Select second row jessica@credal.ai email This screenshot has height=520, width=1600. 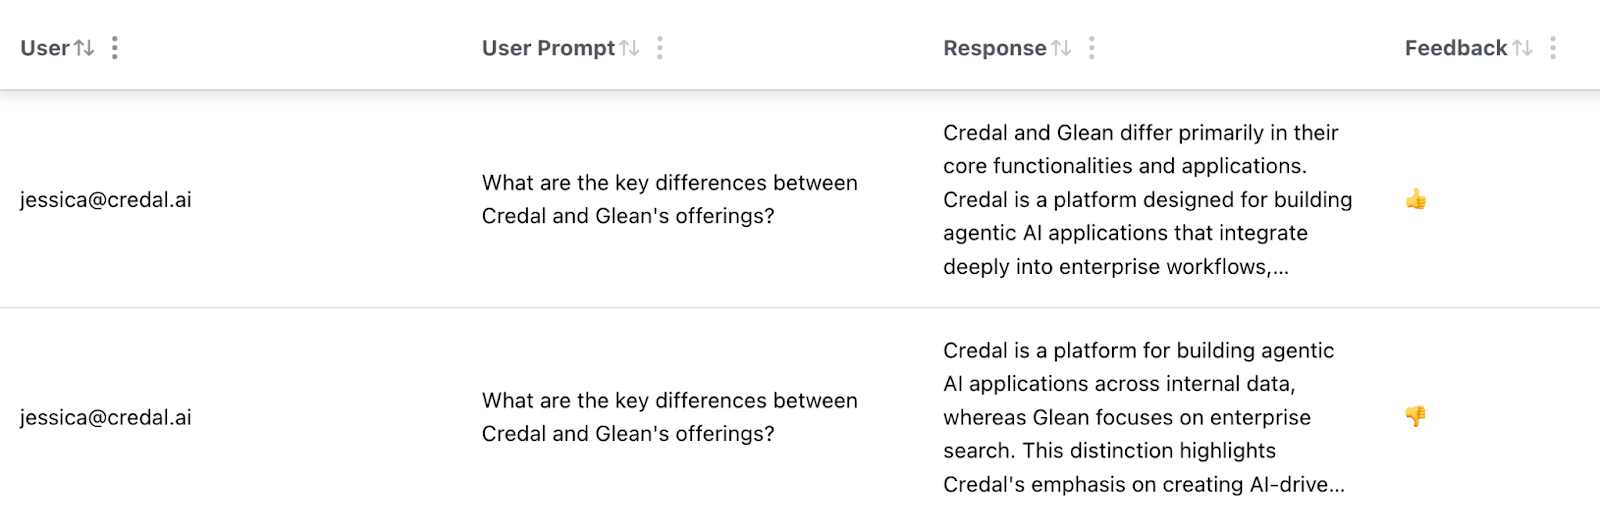pyautogui.click(x=106, y=418)
